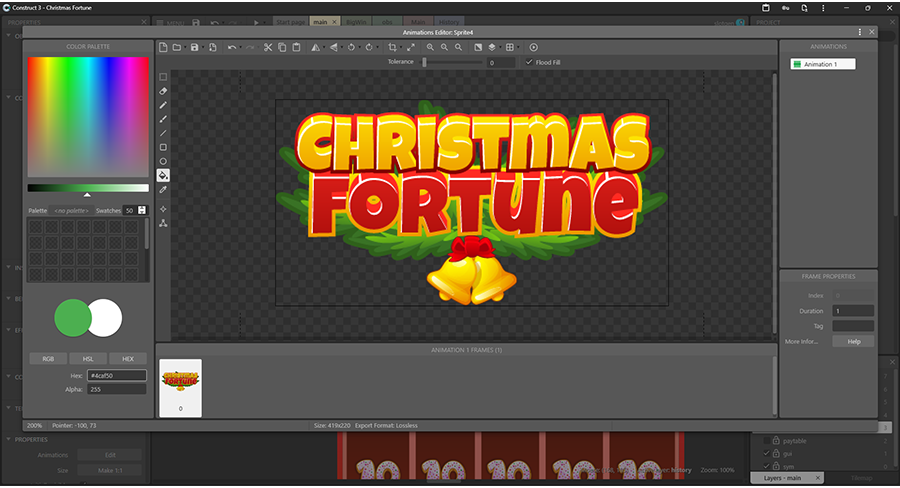Click the RGB color mode button
This screenshot has width=900, height=488.
coord(47,358)
